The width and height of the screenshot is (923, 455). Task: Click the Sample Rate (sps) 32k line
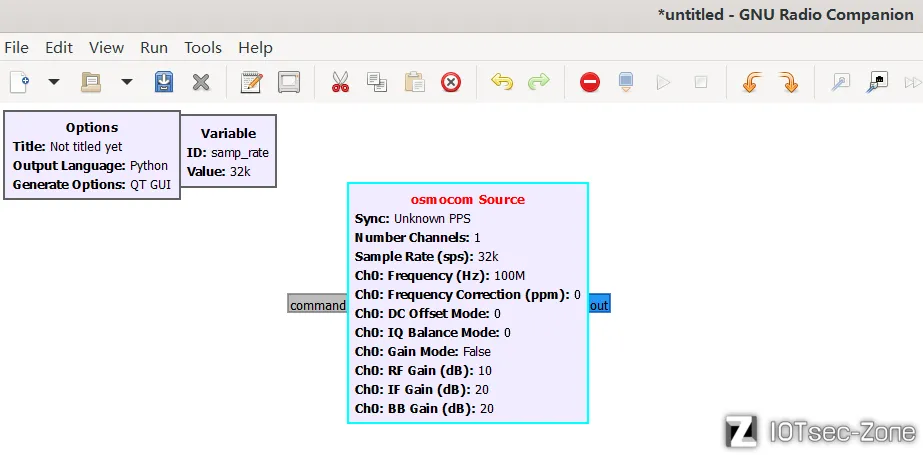427,257
